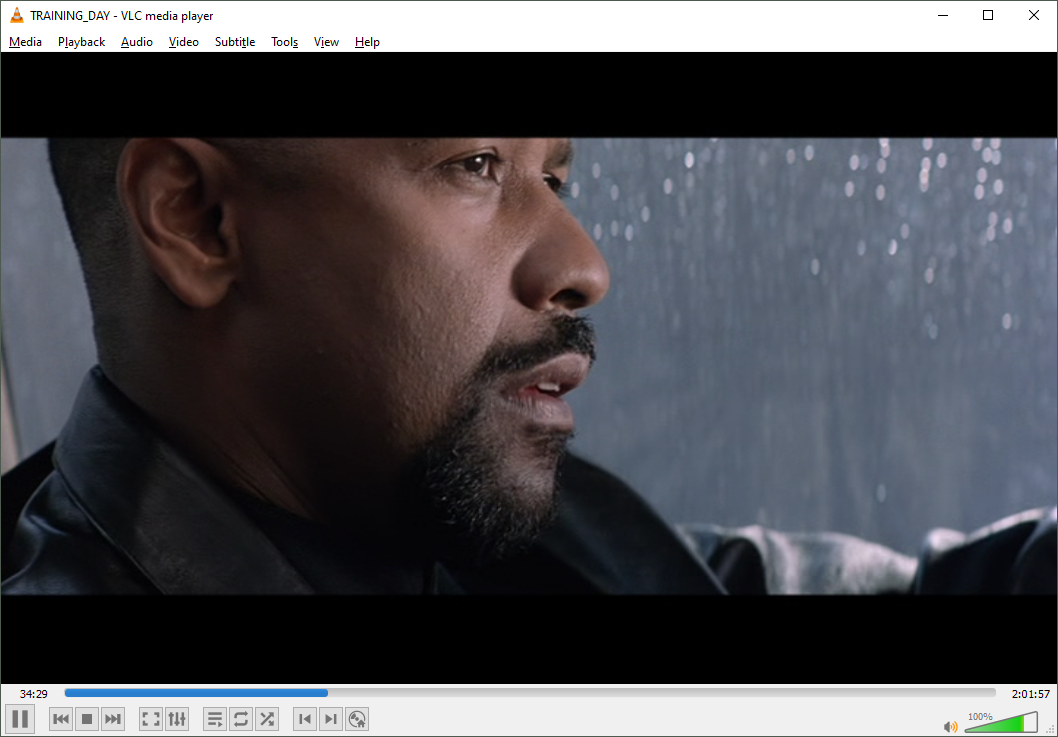This screenshot has height=737, width=1058.
Task: Adjust the green volume slider
Action: [1001, 723]
